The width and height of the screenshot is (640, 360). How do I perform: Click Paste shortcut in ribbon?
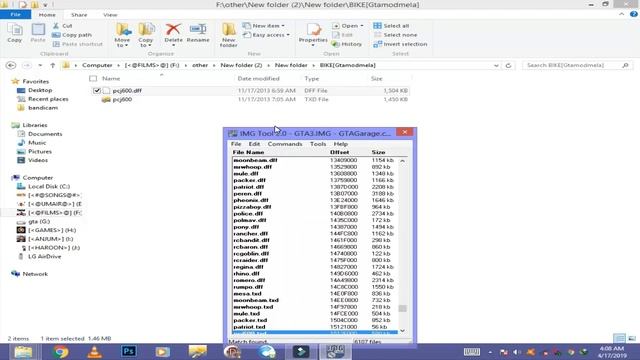point(78,44)
